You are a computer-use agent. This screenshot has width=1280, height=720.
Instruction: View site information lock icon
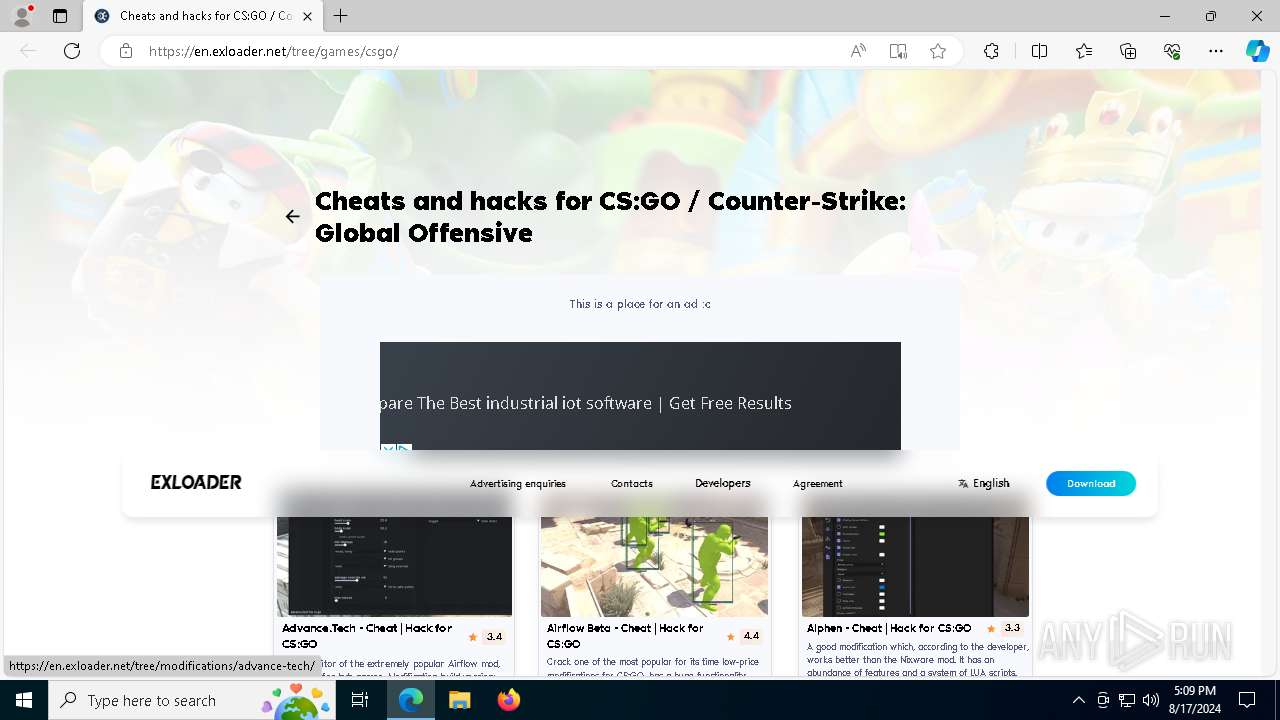click(x=126, y=51)
